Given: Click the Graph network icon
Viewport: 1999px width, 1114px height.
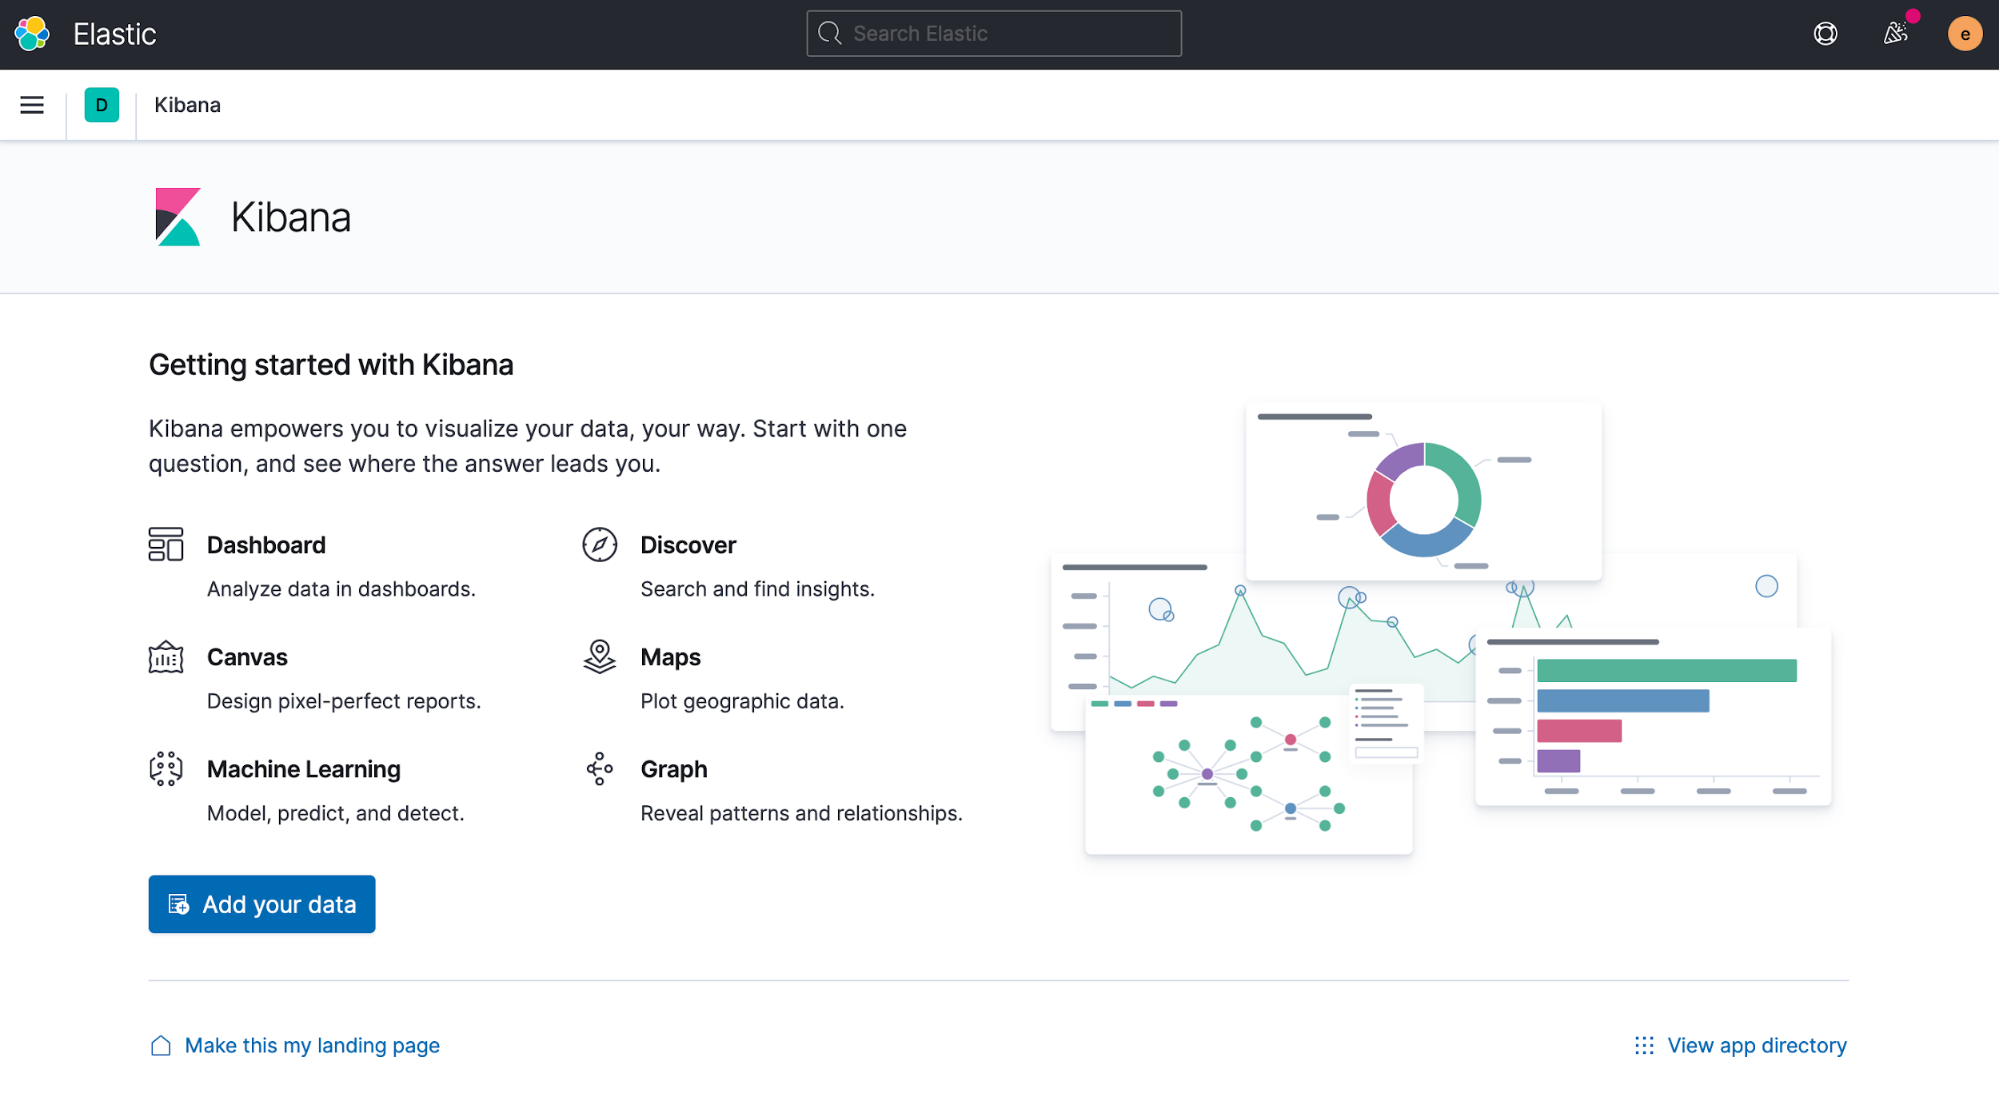Looking at the screenshot, I should click(599, 768).
